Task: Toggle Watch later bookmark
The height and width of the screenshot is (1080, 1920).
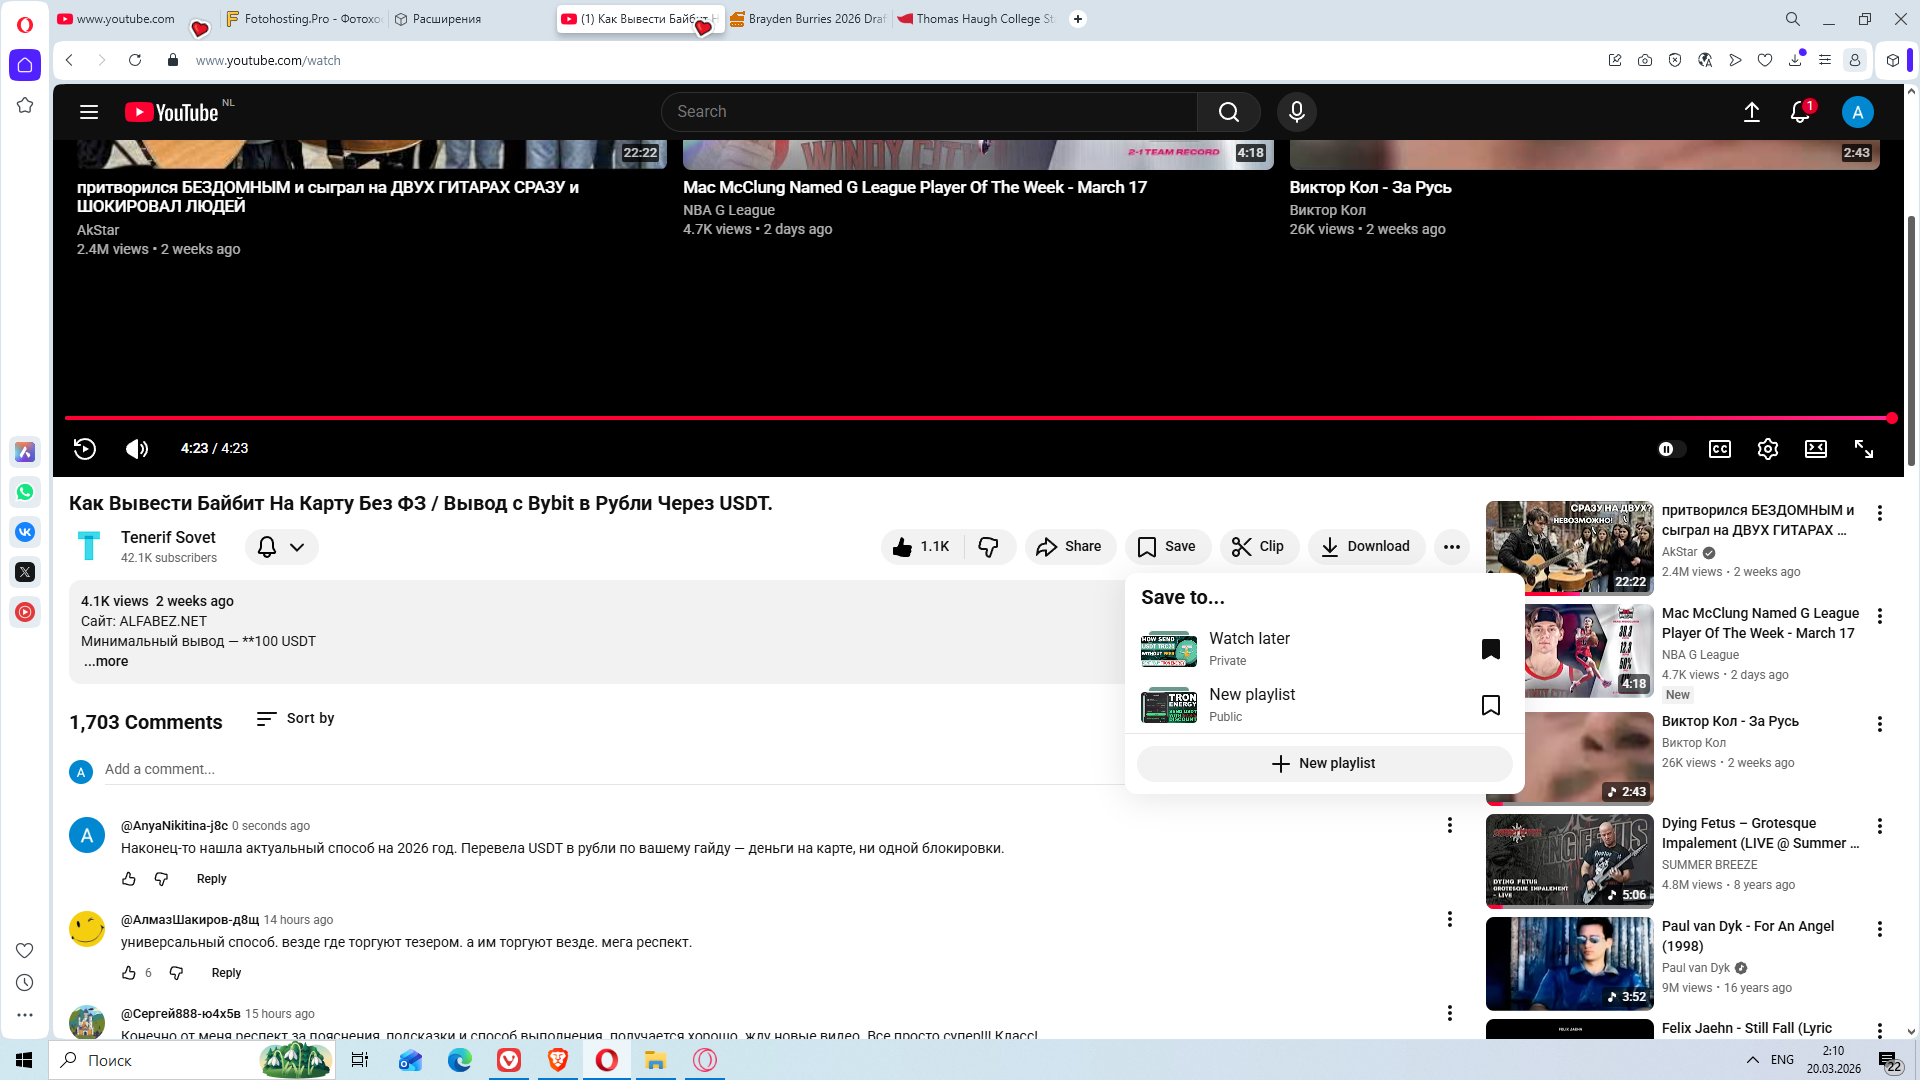Action: (1490, 649)
